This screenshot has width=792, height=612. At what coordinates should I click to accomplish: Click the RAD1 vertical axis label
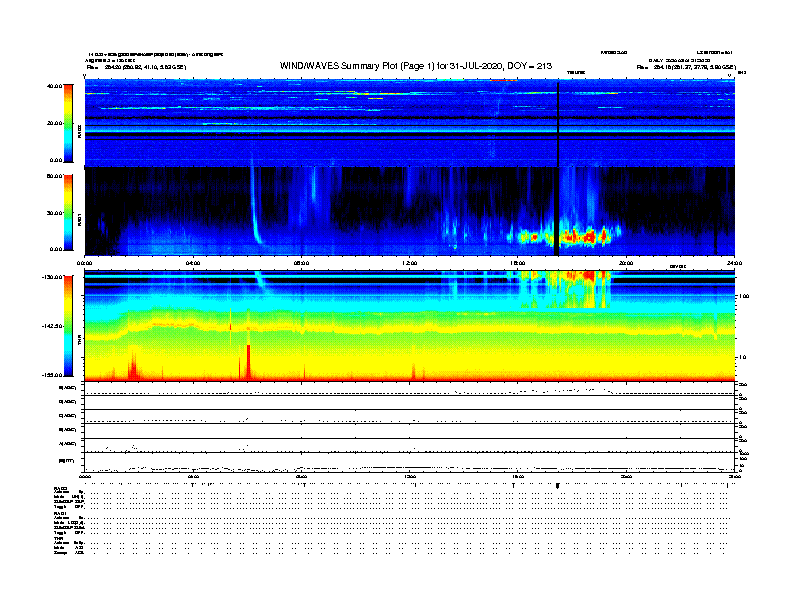pyautogui.click(x=79, y=219)
